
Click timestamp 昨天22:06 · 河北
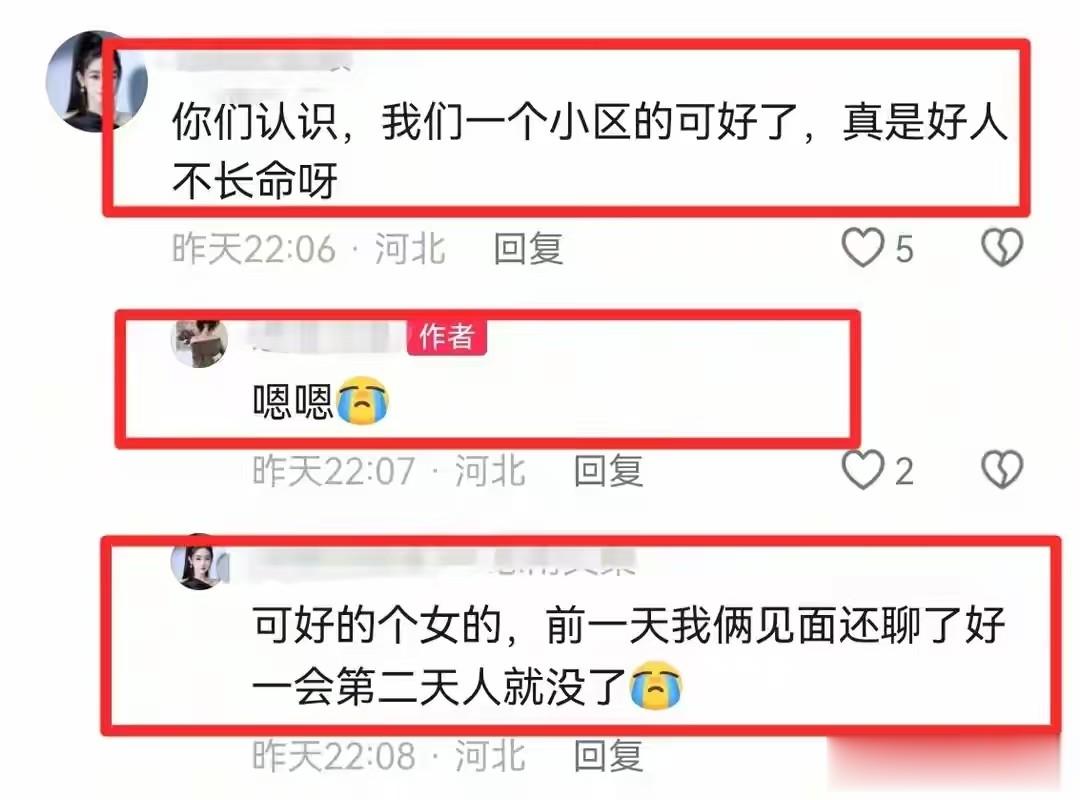tap(309, 249)
